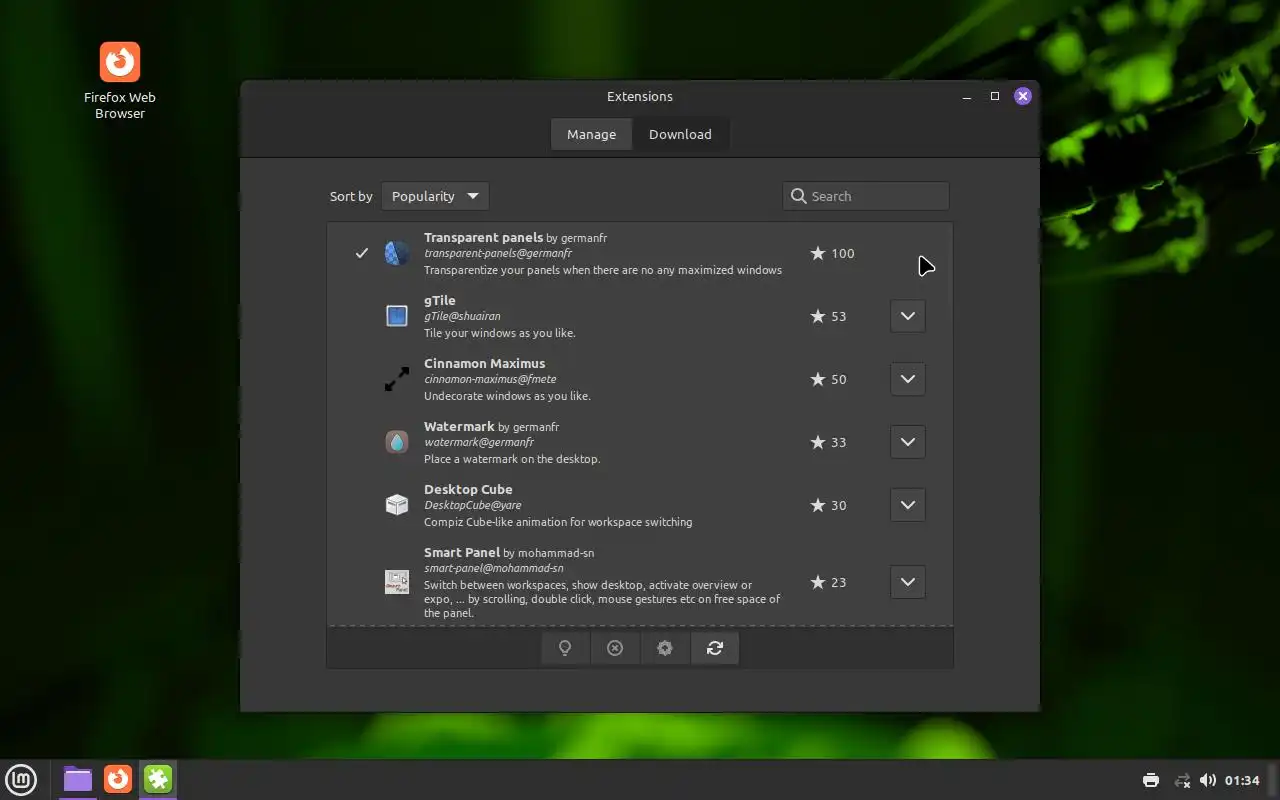Click the Desktop Cube icon
Viewport: 1280px width, 800px height.
[397, 505]
